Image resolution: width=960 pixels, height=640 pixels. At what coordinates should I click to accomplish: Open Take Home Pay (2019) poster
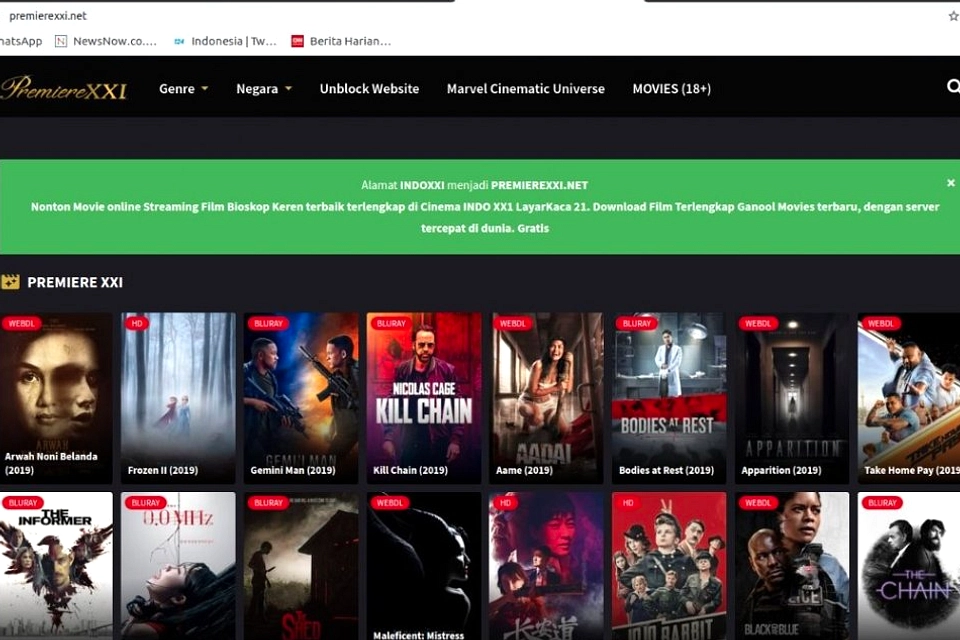pos(909,398)
